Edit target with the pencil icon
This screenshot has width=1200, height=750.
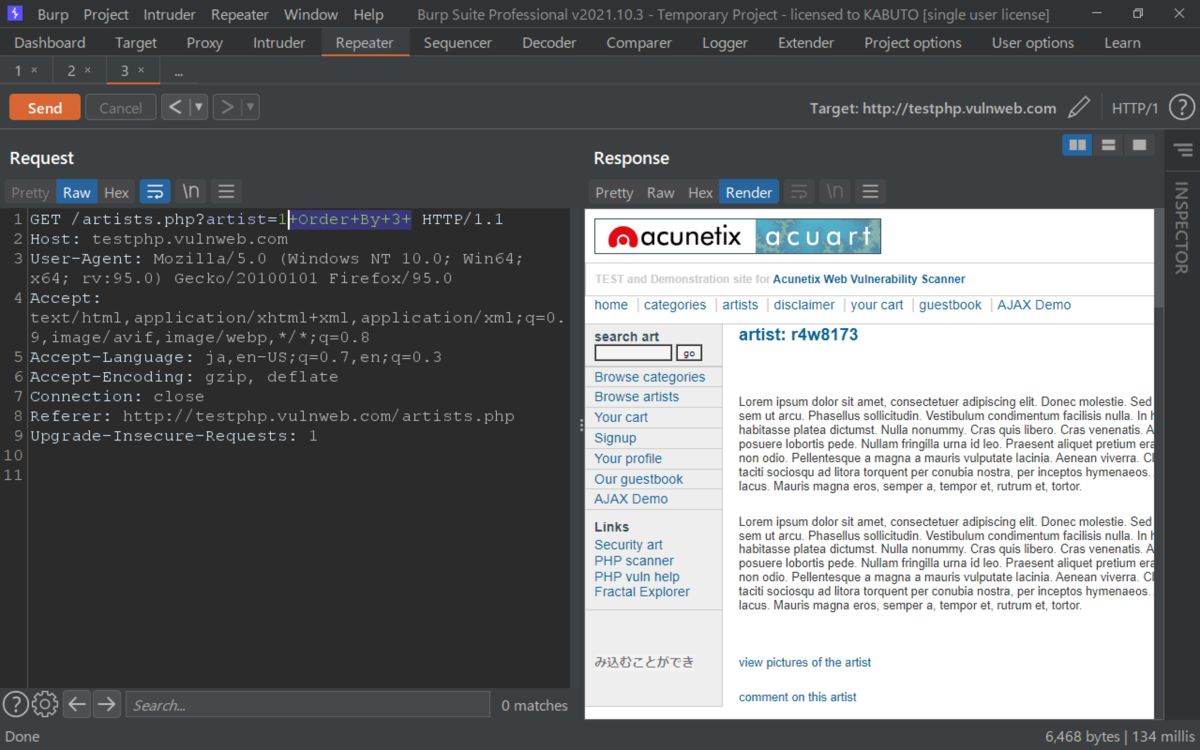[1079, 108]
